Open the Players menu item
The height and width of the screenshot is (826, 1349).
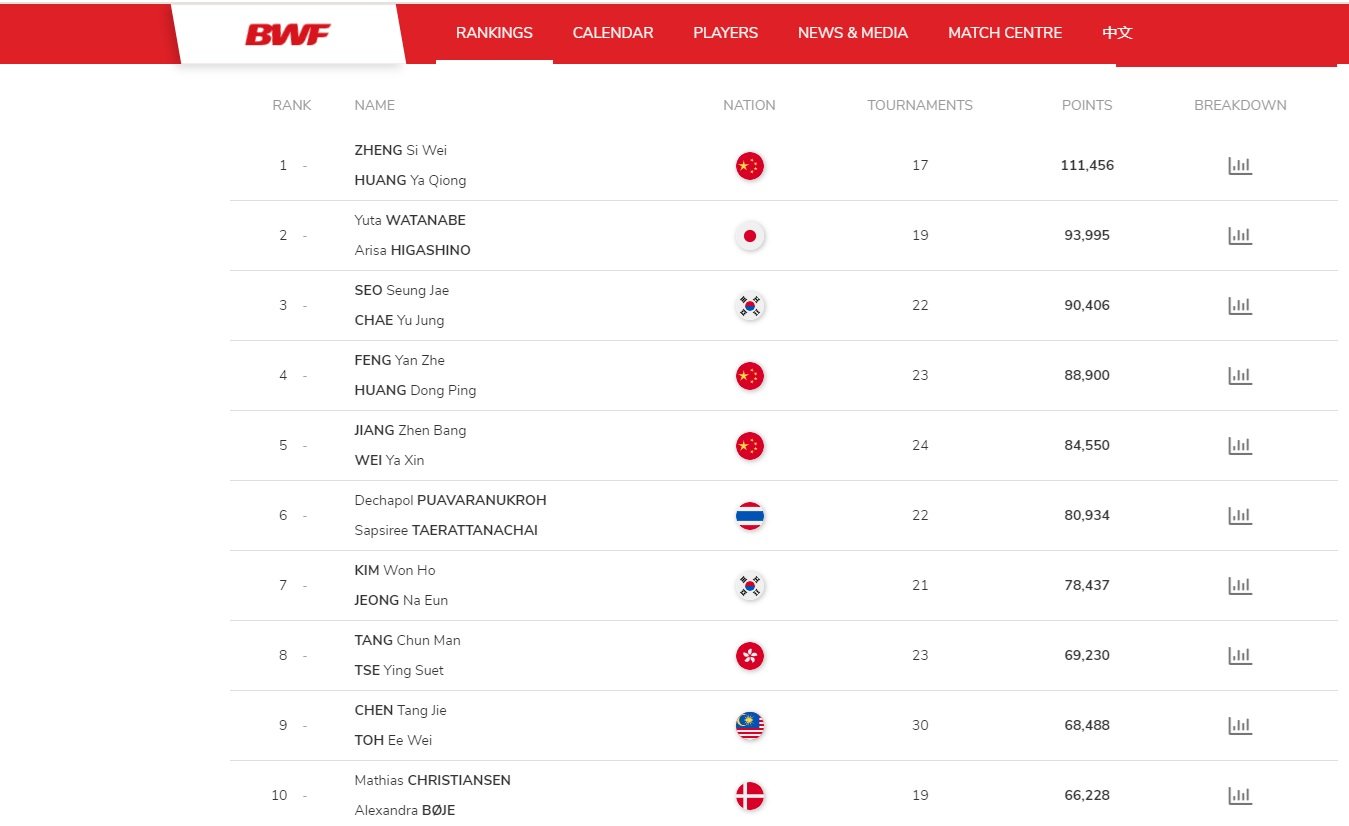[x=725, y=33]
